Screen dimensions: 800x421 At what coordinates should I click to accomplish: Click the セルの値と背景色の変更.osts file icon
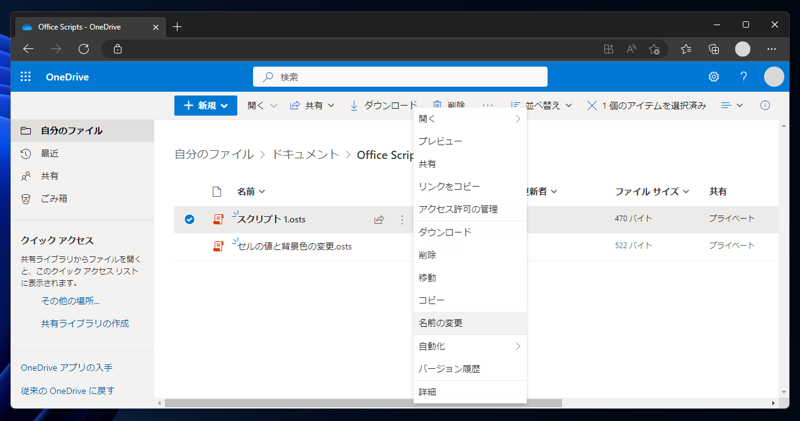click(218, 246)
